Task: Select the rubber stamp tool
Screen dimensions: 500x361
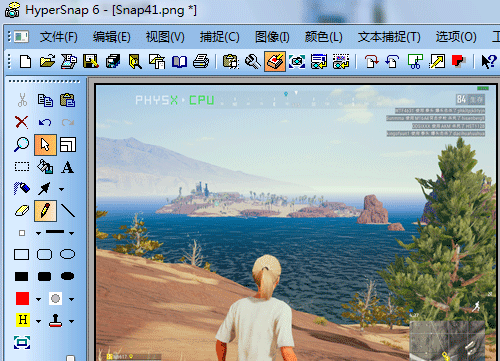Action: pos(55,320)
